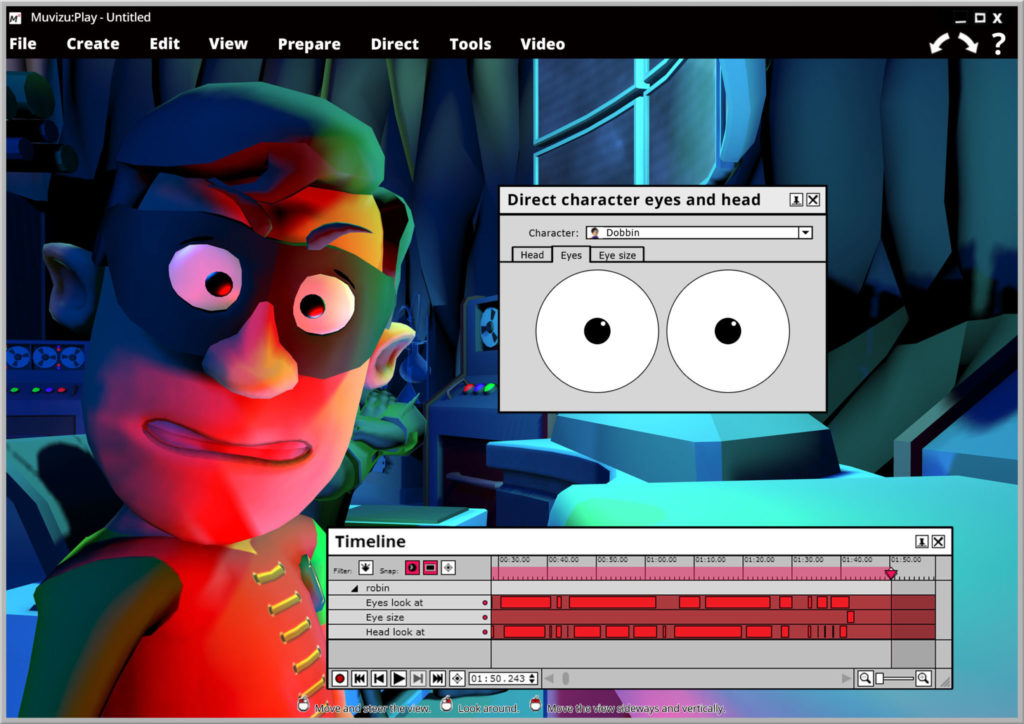Collapse the robin track group
This screenshot has width=1024, height=724.
(x=353, y=588)
